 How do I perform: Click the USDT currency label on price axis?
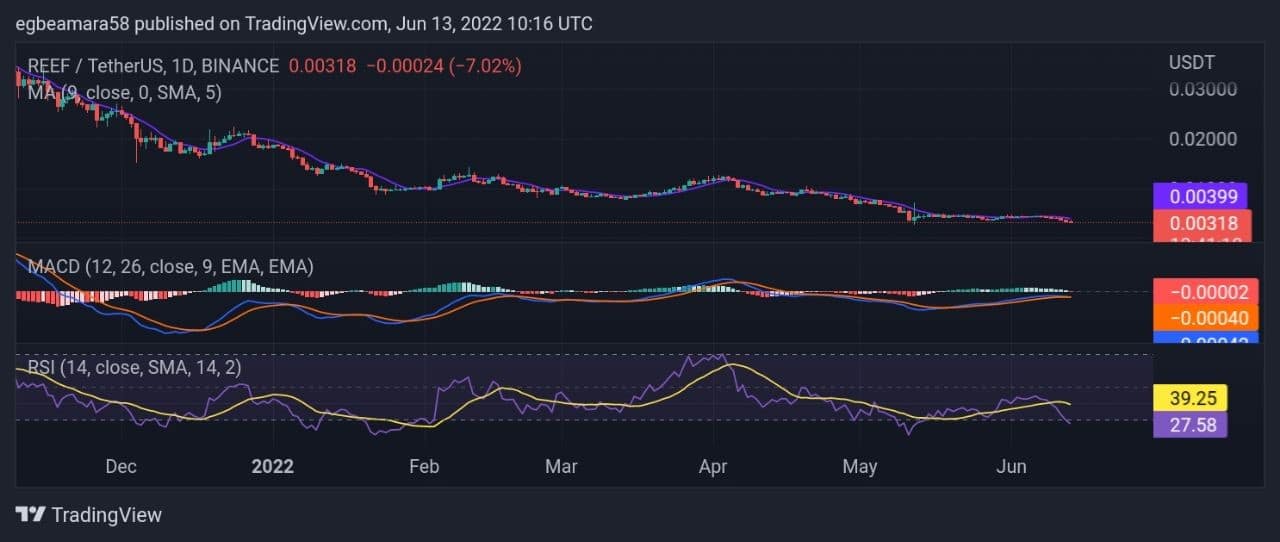[x=1192, y=62]
